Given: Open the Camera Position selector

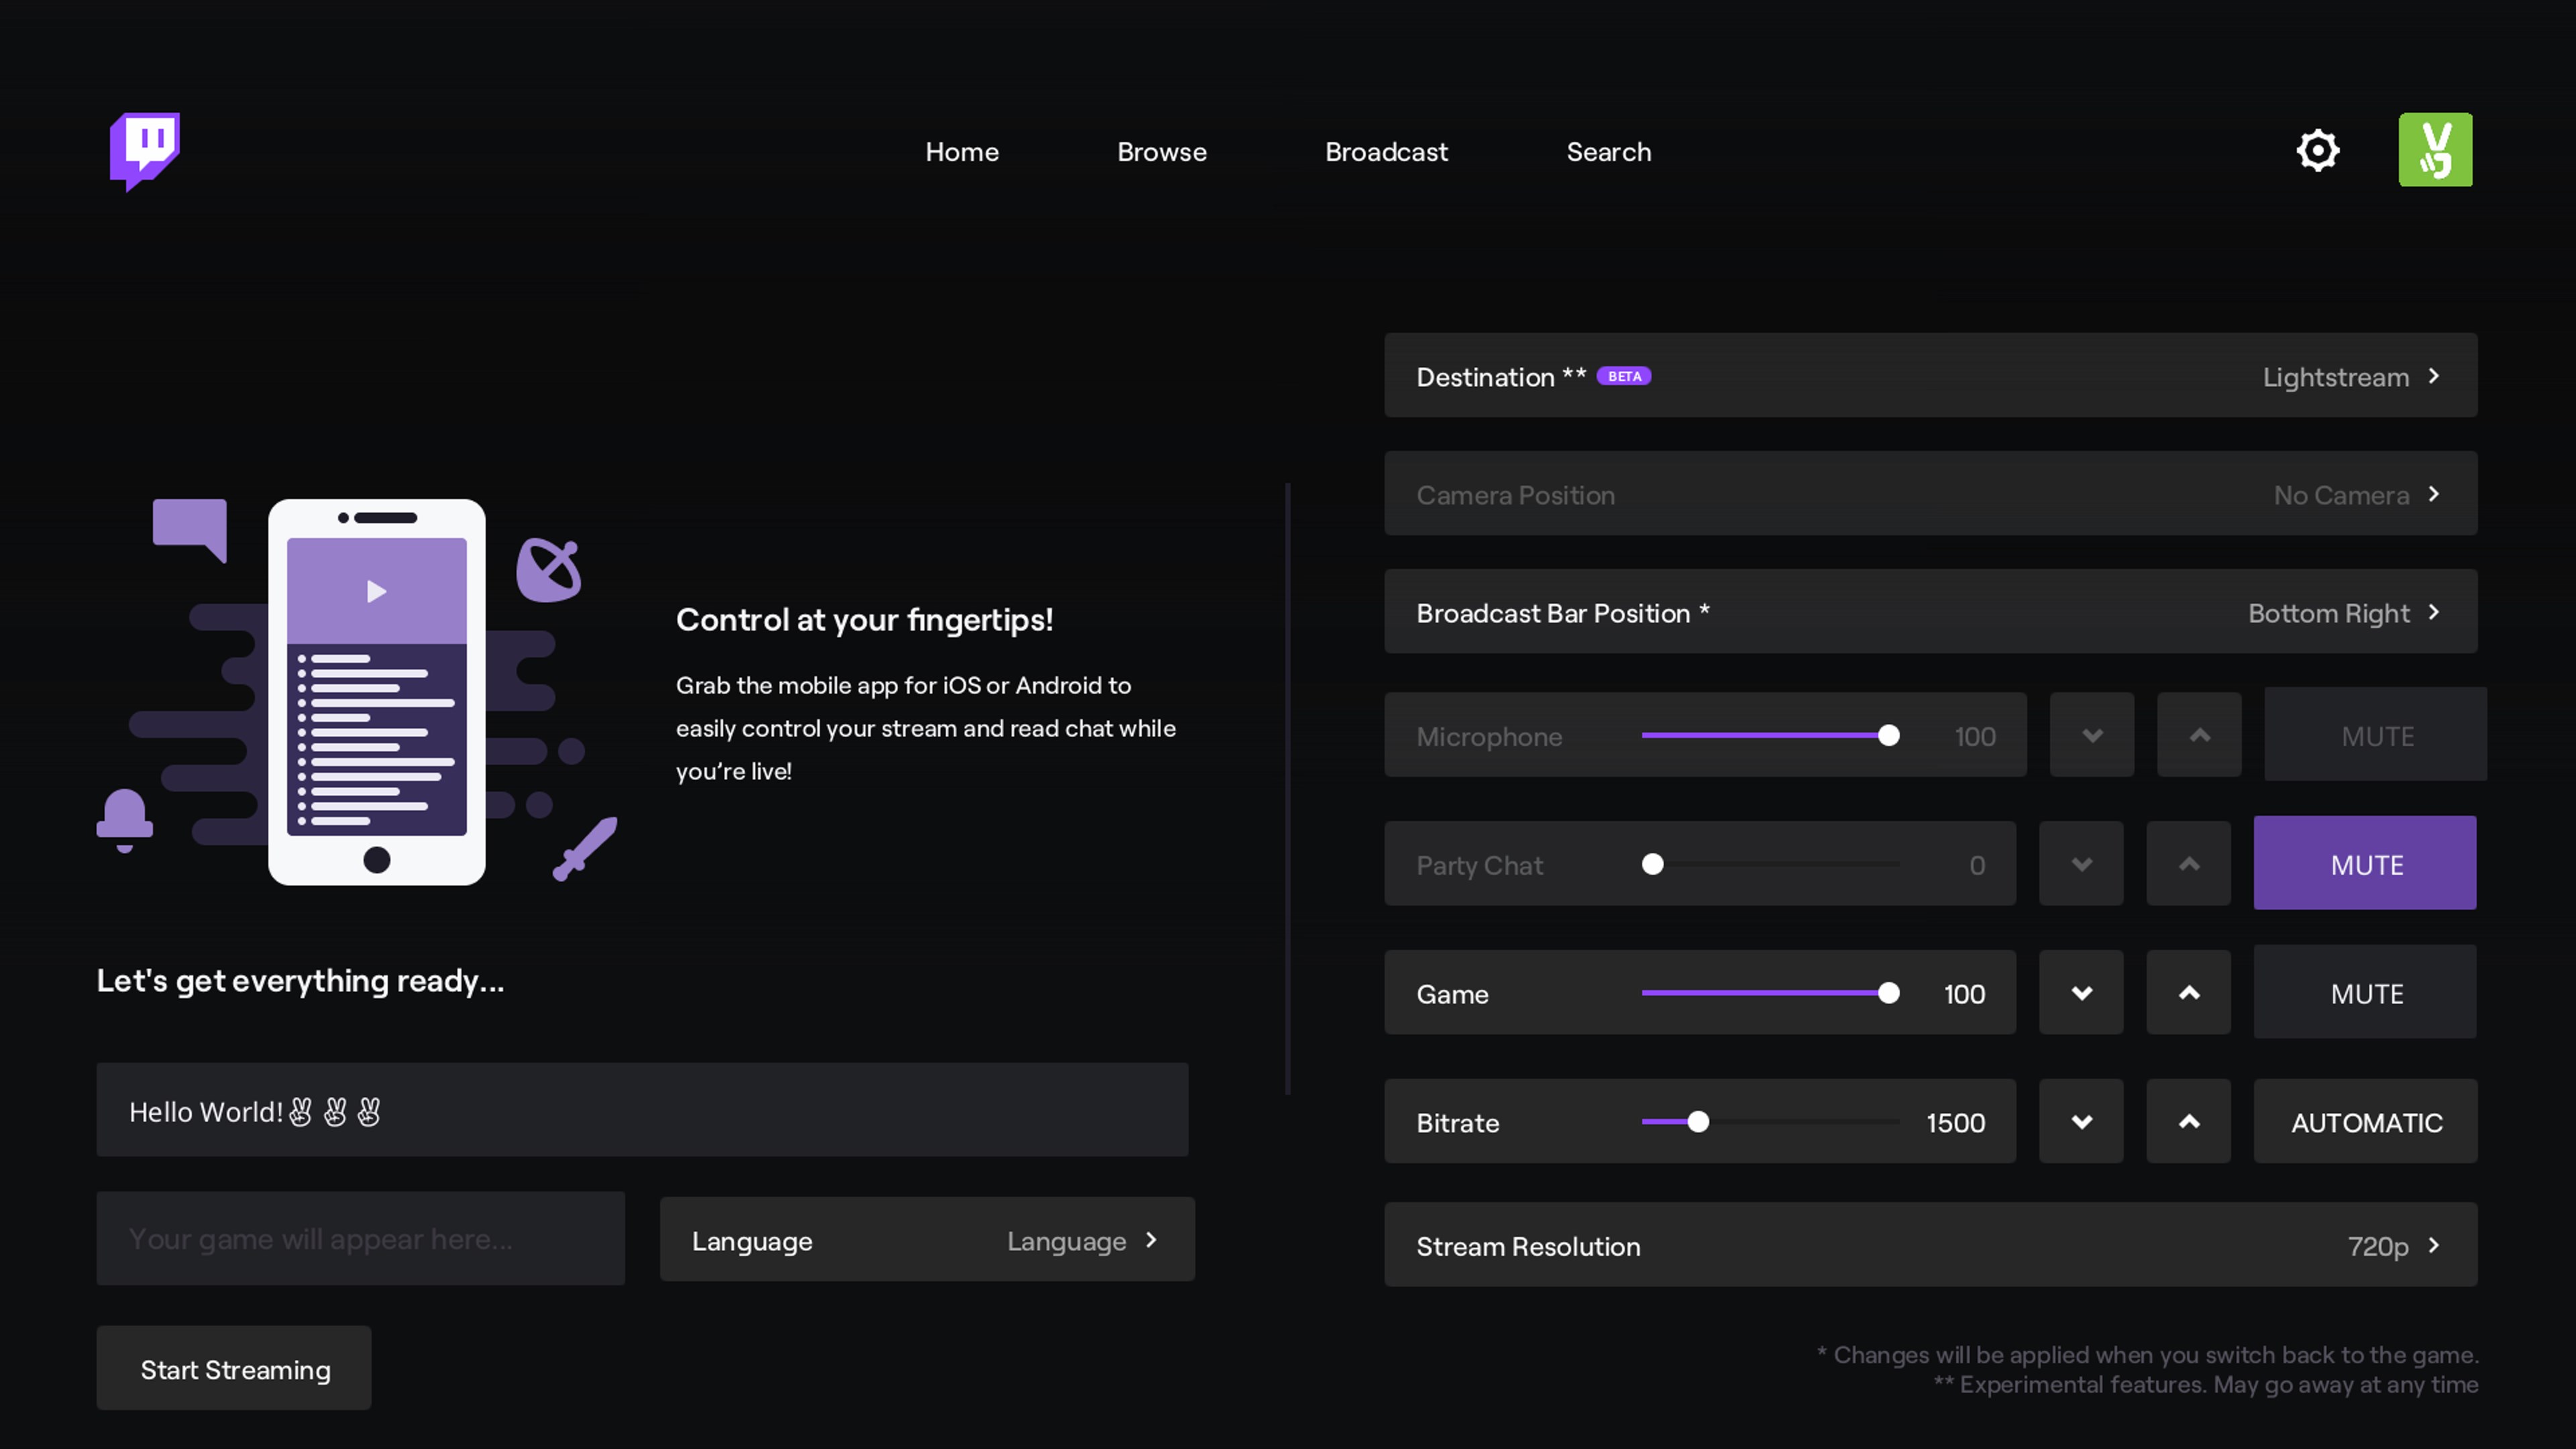Looking at the screenshot, I should coord(1930,494).
